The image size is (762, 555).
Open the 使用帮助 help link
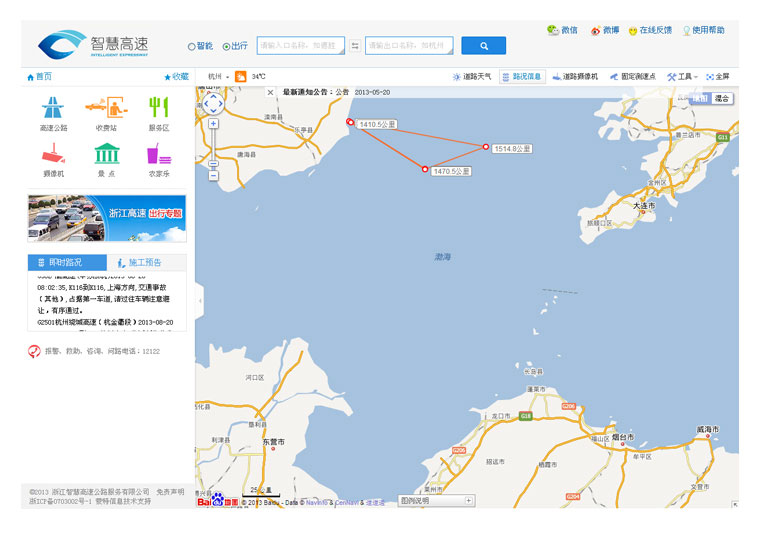click(704, 31)
